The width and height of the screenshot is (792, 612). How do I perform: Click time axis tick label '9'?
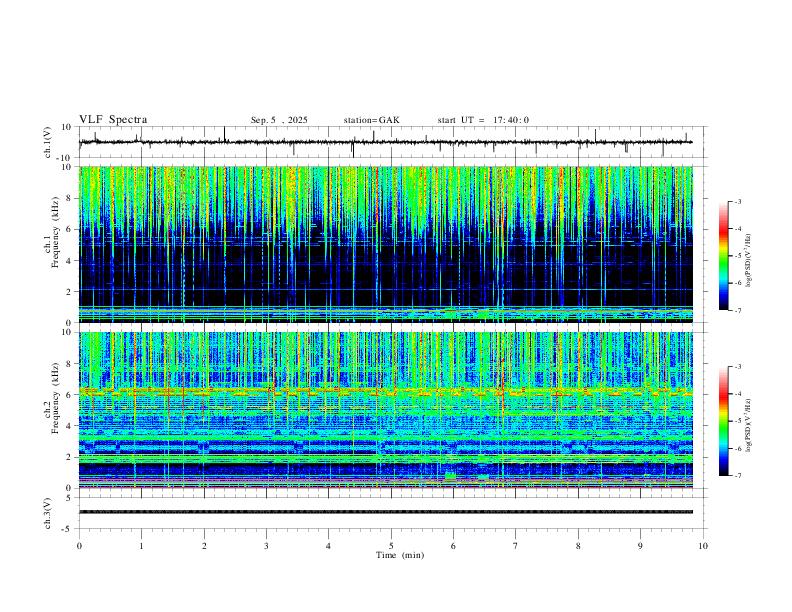(x=640, y=546)
